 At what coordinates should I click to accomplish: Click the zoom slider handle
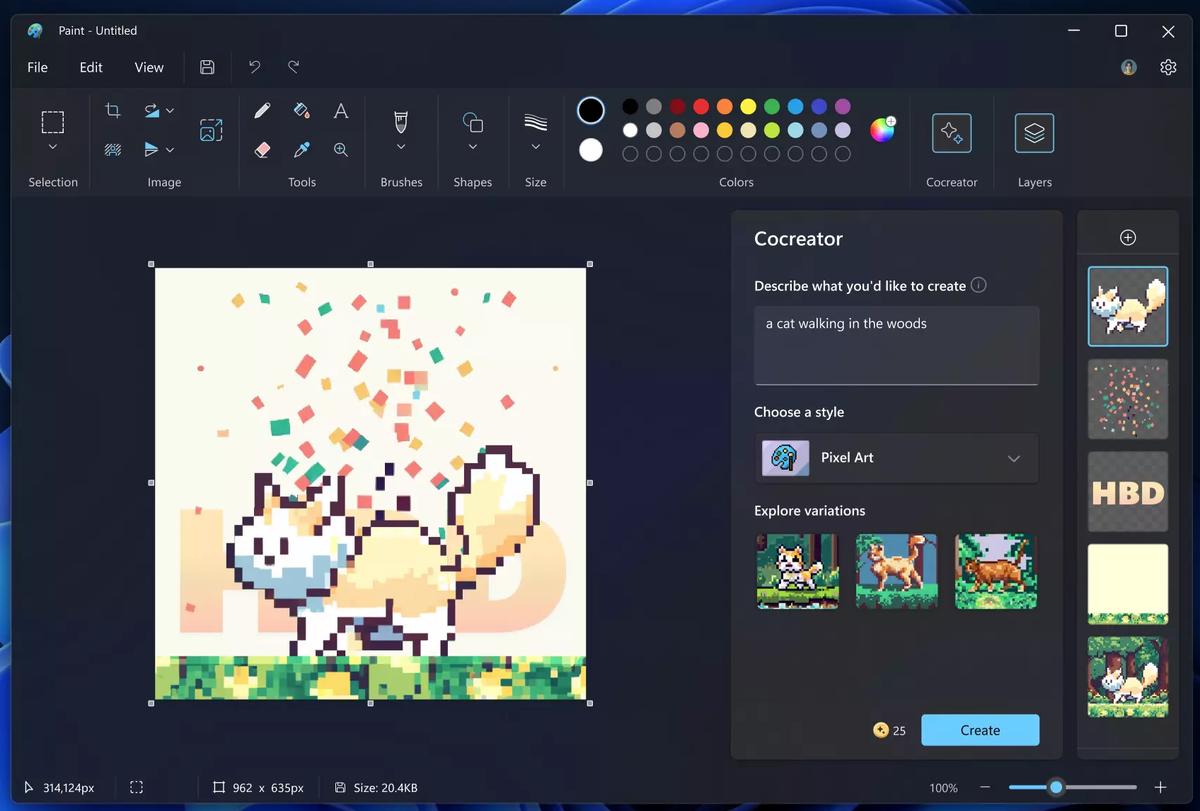[x=1055, y=788]
